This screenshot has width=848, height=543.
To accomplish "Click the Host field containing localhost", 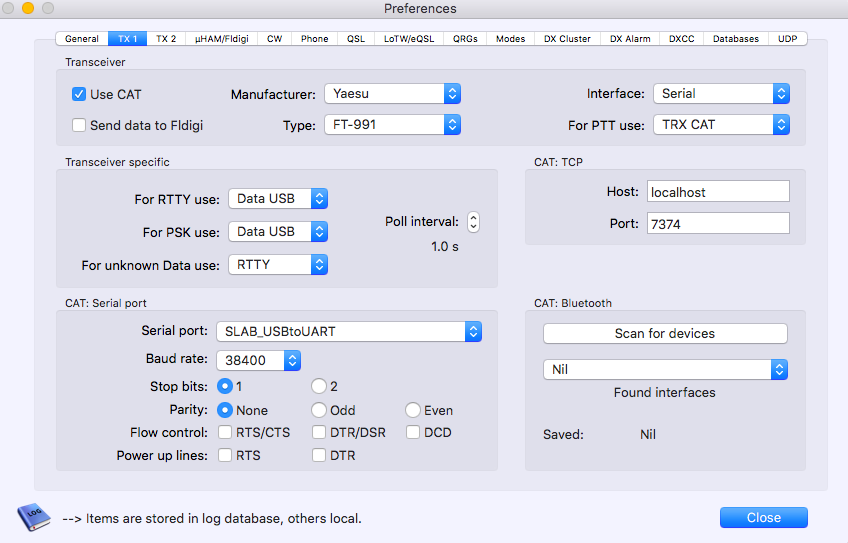I will (718, 191).
